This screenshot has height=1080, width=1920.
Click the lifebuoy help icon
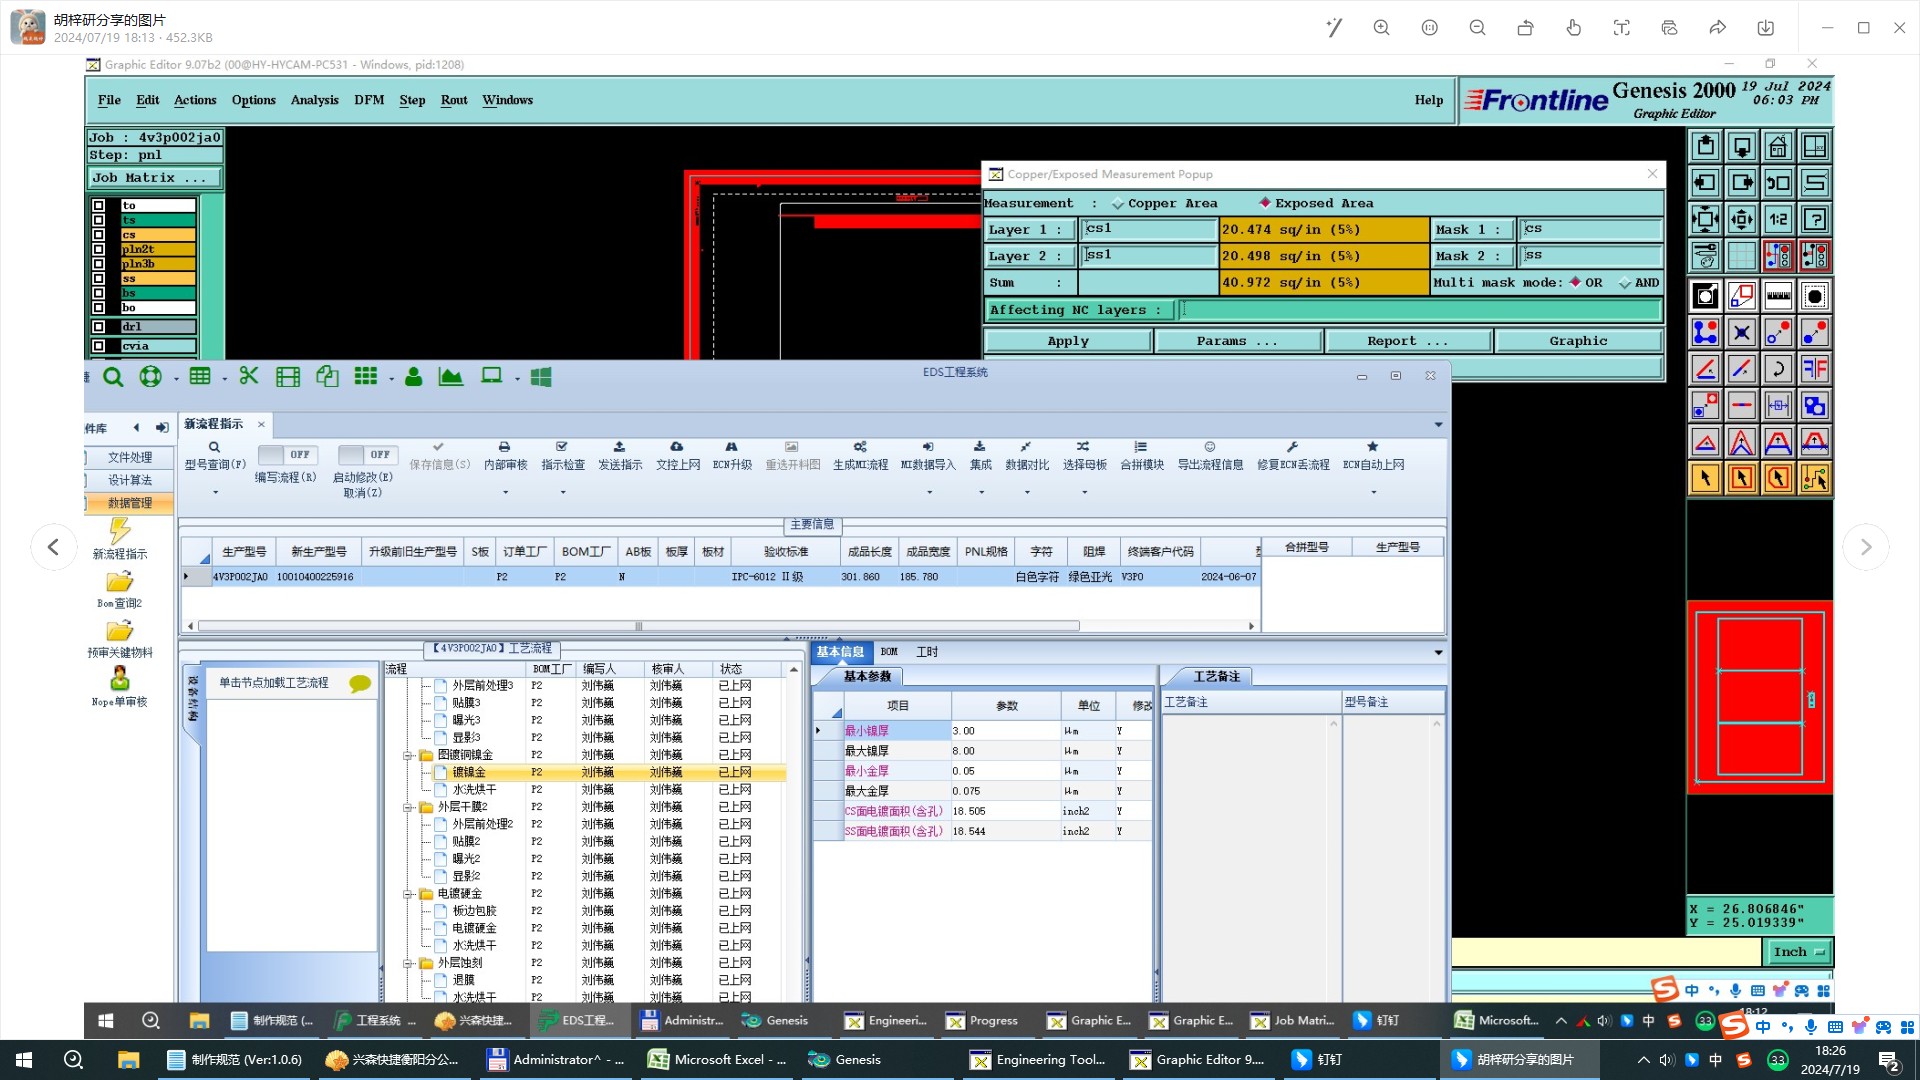(150, 377)
